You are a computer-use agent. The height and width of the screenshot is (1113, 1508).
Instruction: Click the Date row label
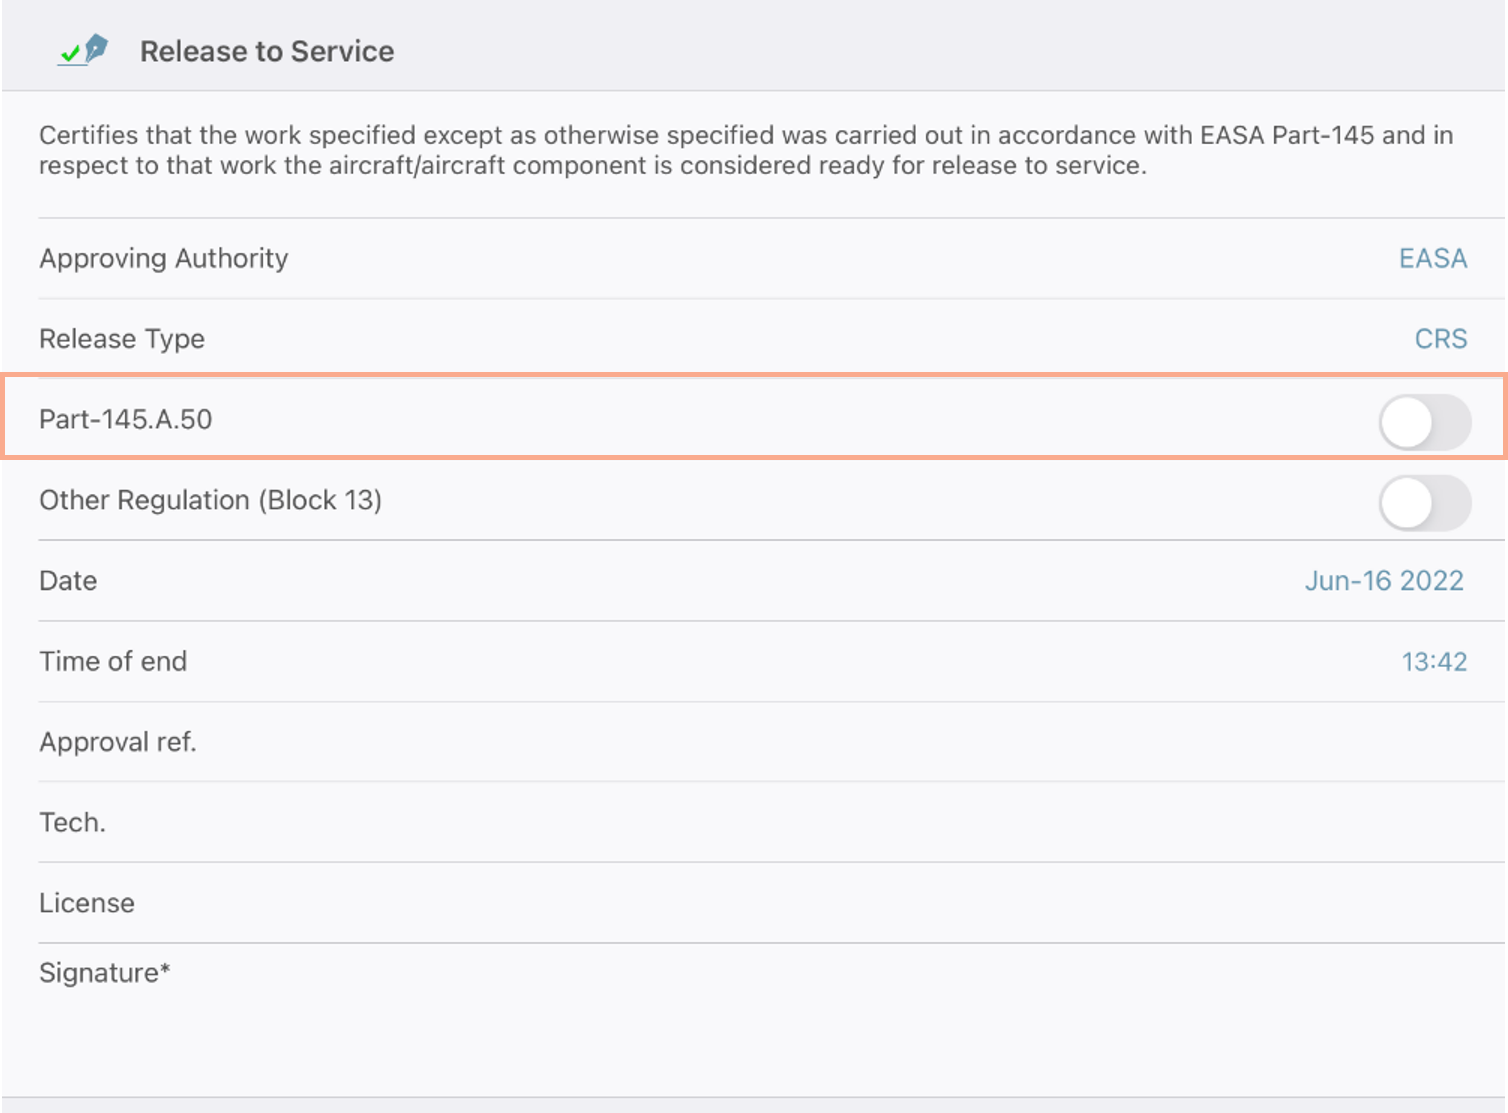tap(68, 581)
